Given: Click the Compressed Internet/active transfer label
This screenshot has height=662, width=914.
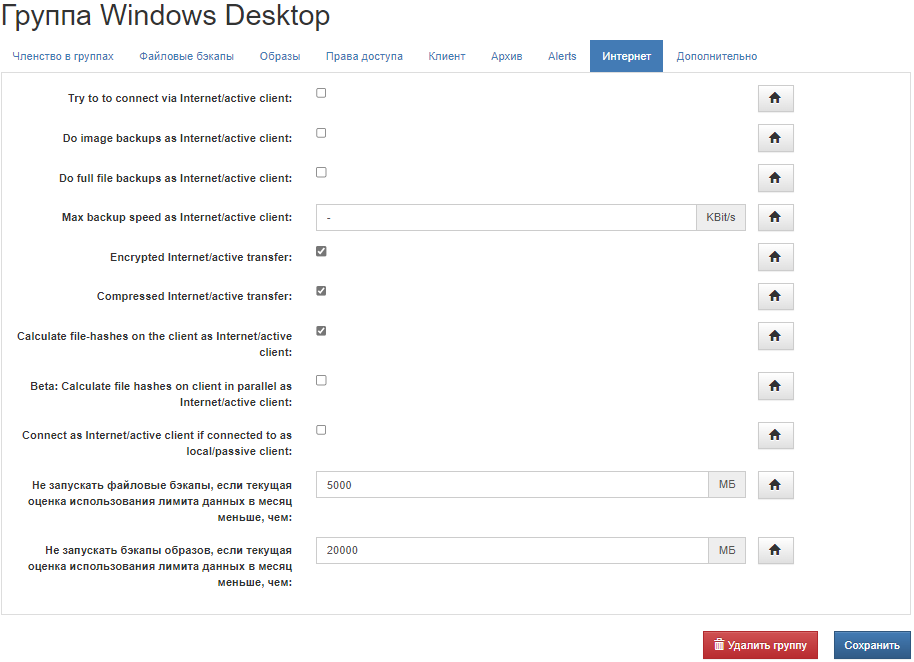Looking at the screenshot, I should 195,296.
